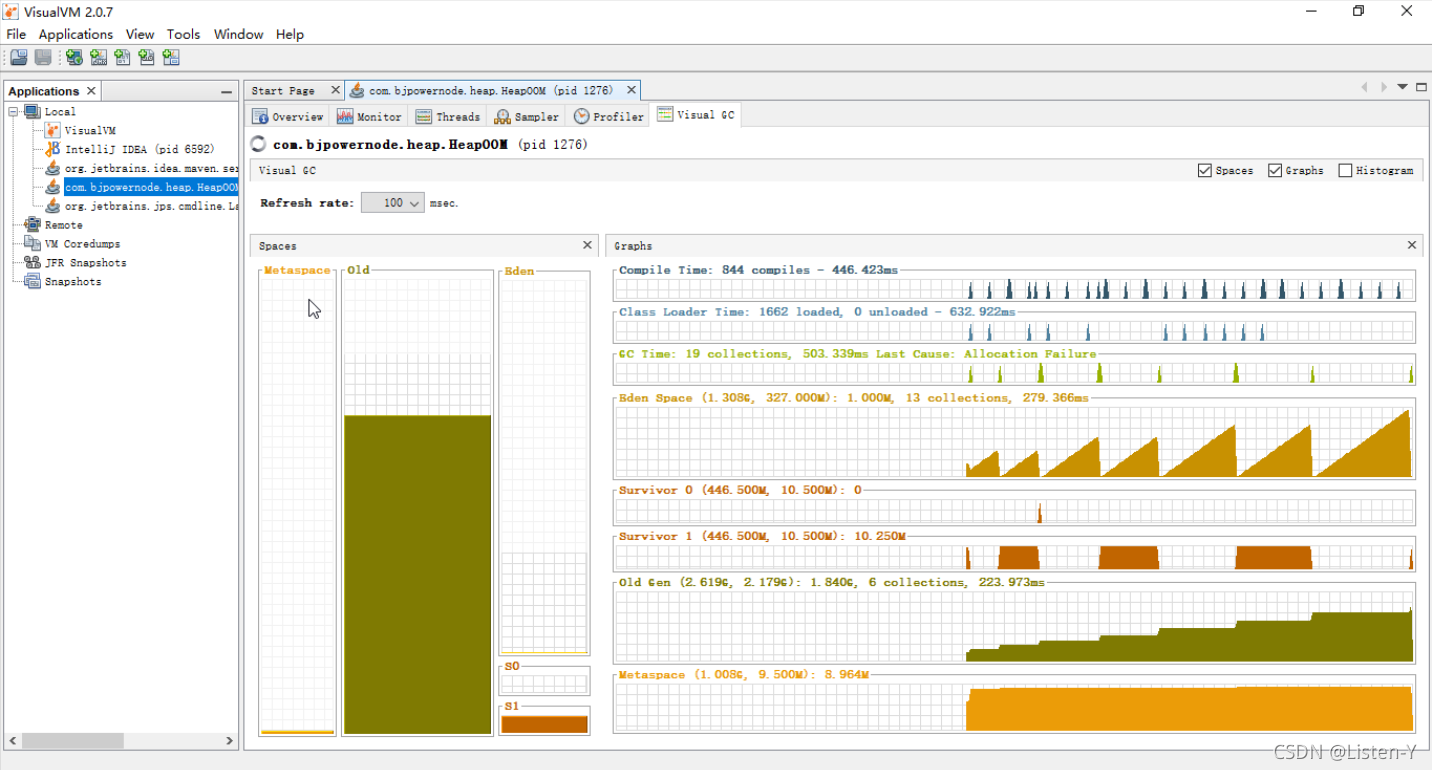Select IntelliJ IDEA (pid 6592) in tree

tap(139, 150)
